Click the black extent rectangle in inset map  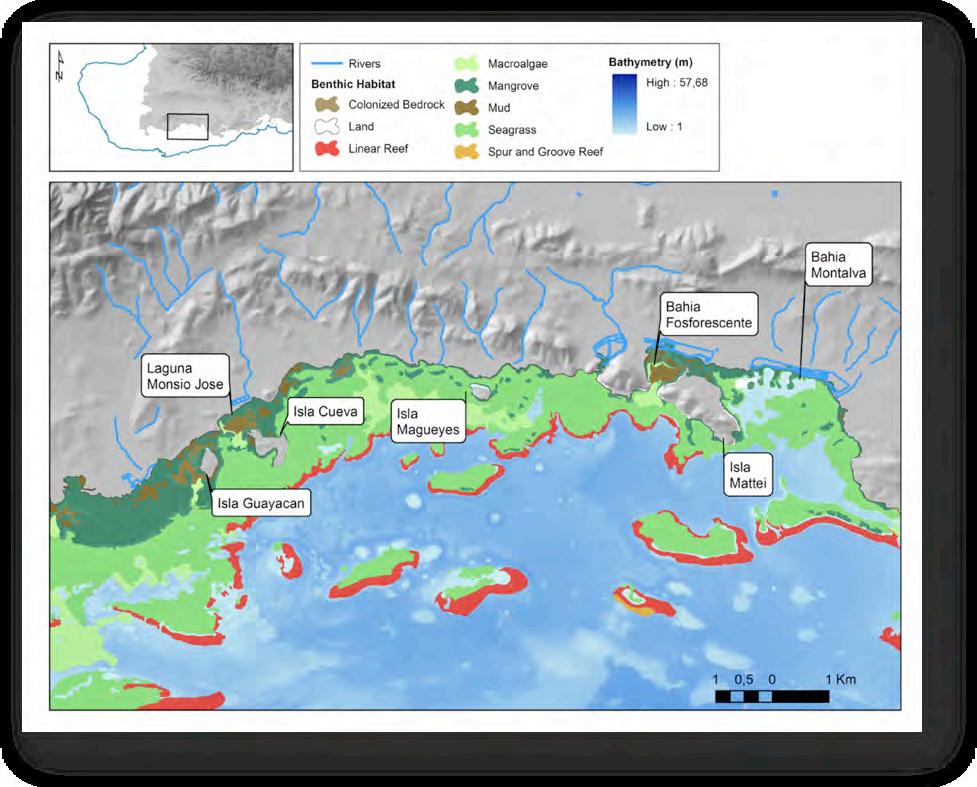coord(188,126)
